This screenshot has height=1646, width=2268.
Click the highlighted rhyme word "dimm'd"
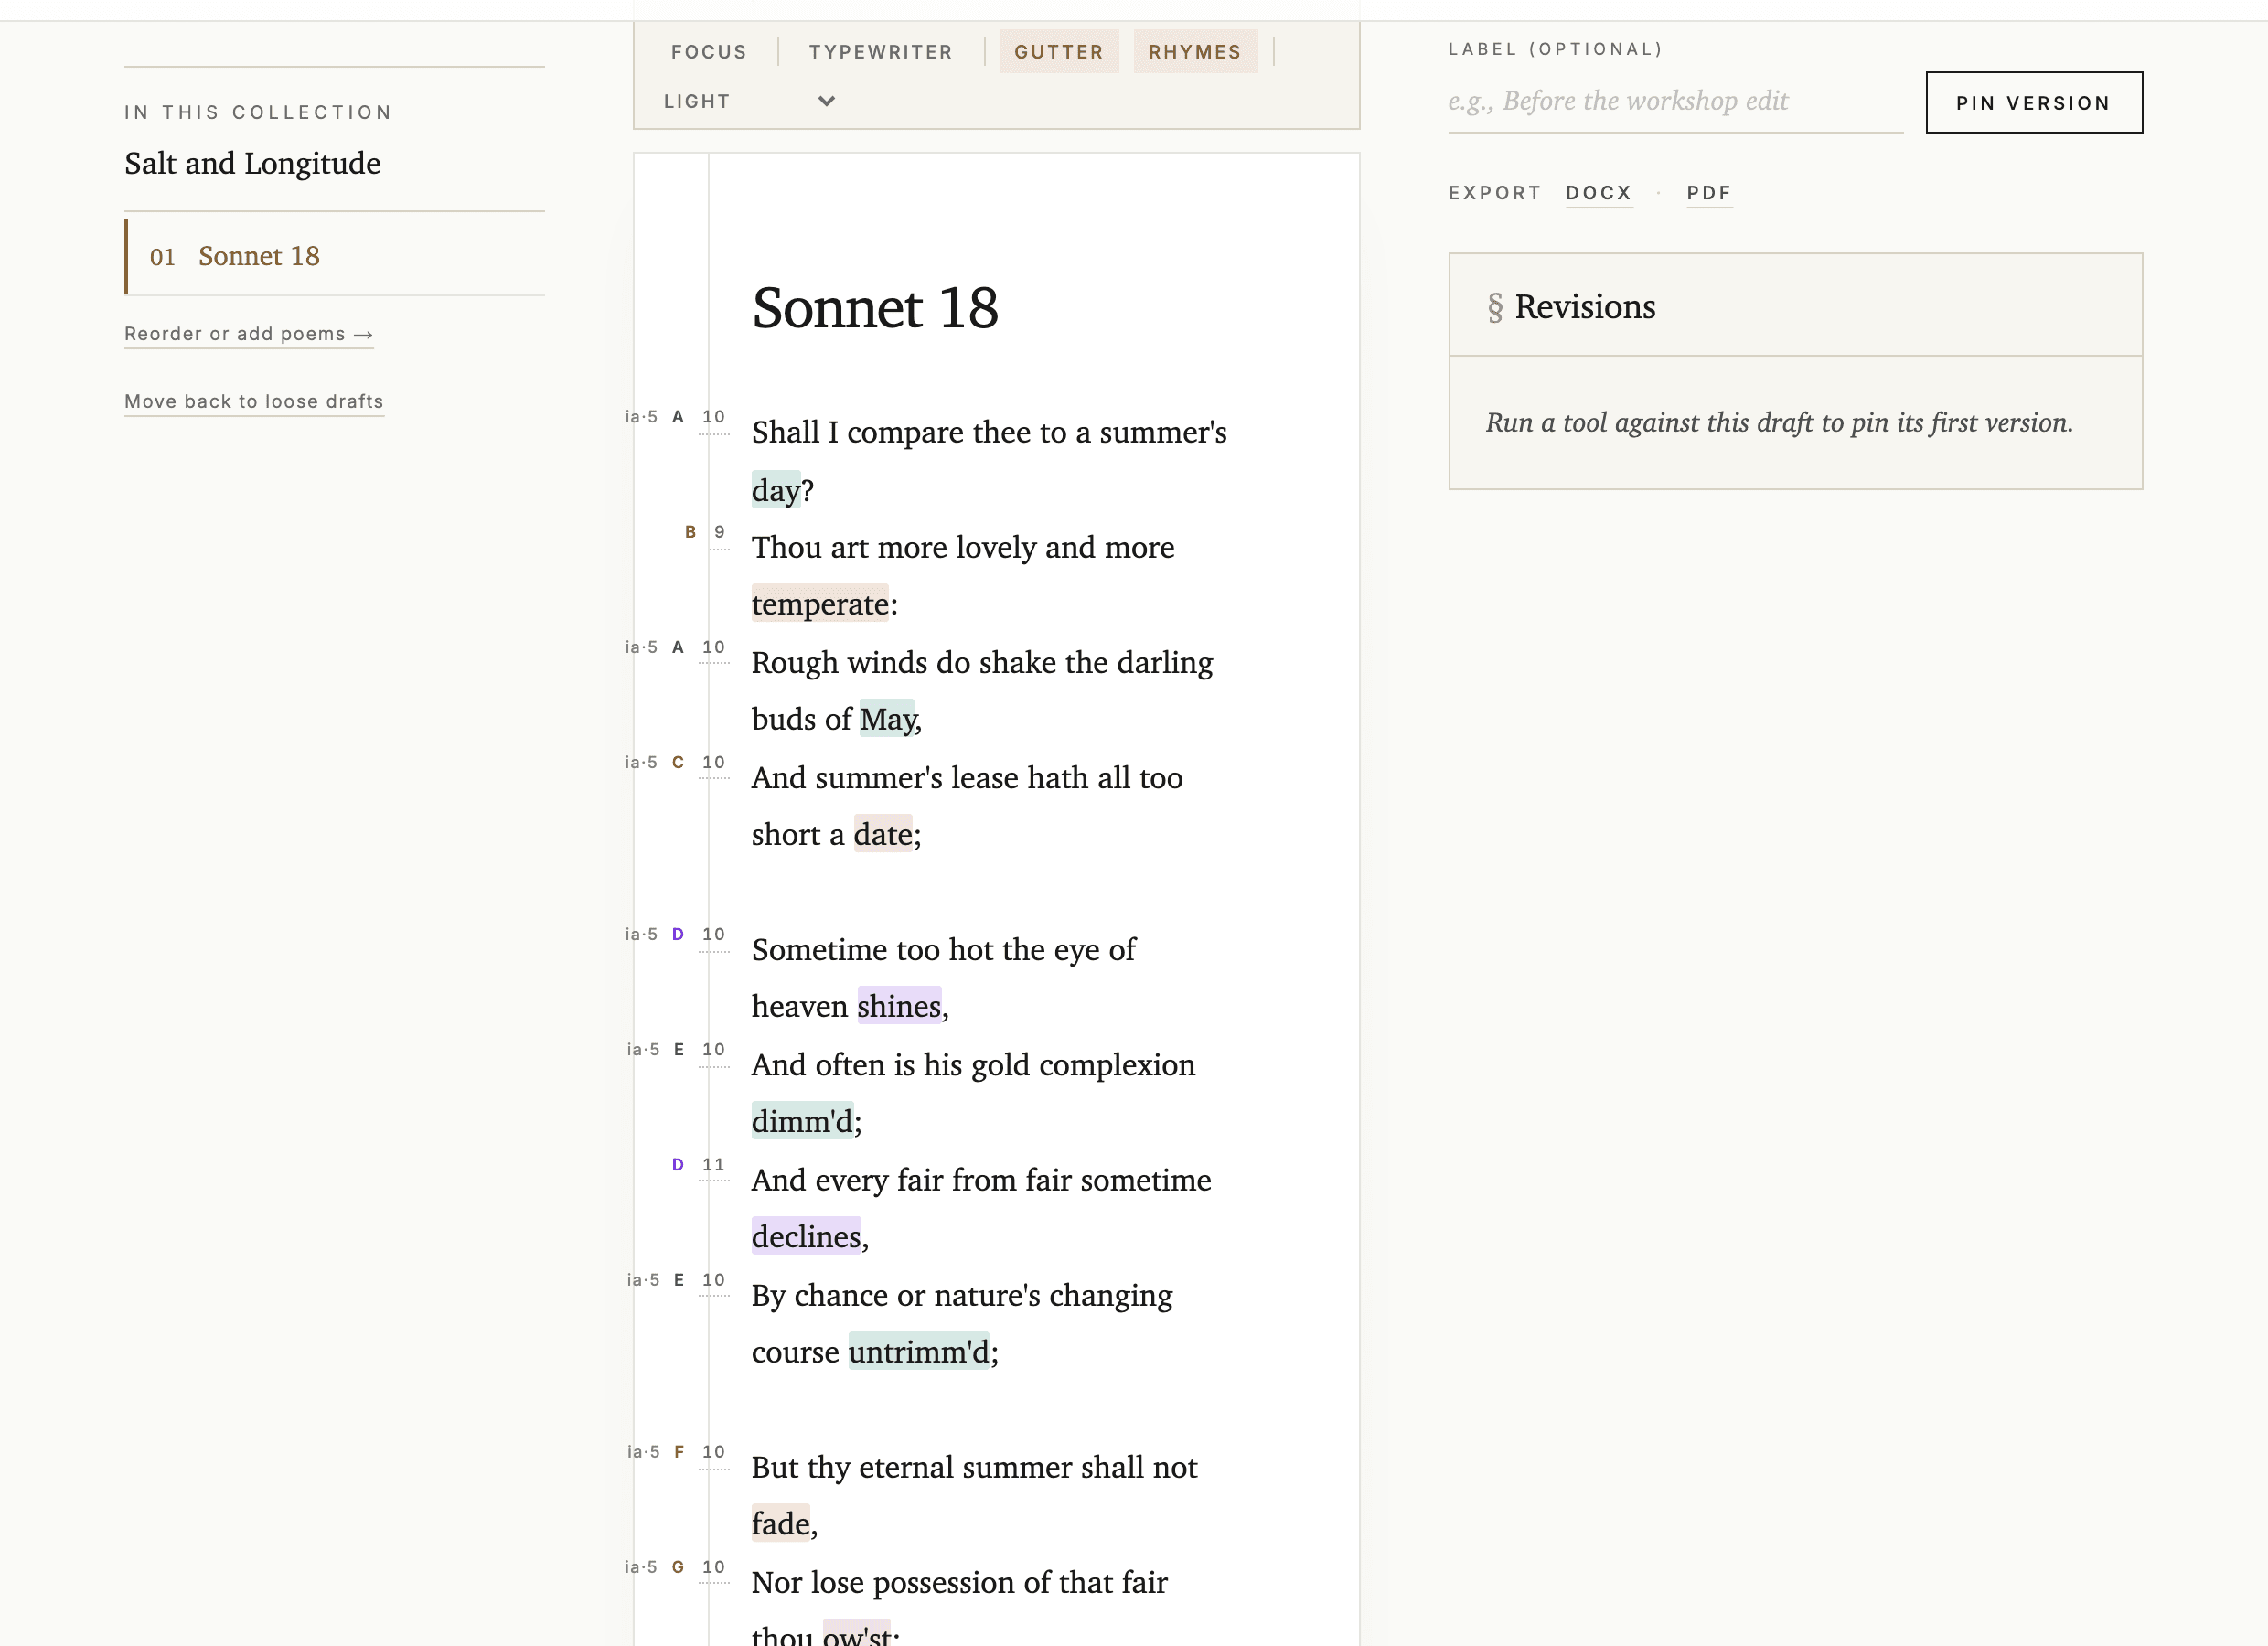[803, 1121]
